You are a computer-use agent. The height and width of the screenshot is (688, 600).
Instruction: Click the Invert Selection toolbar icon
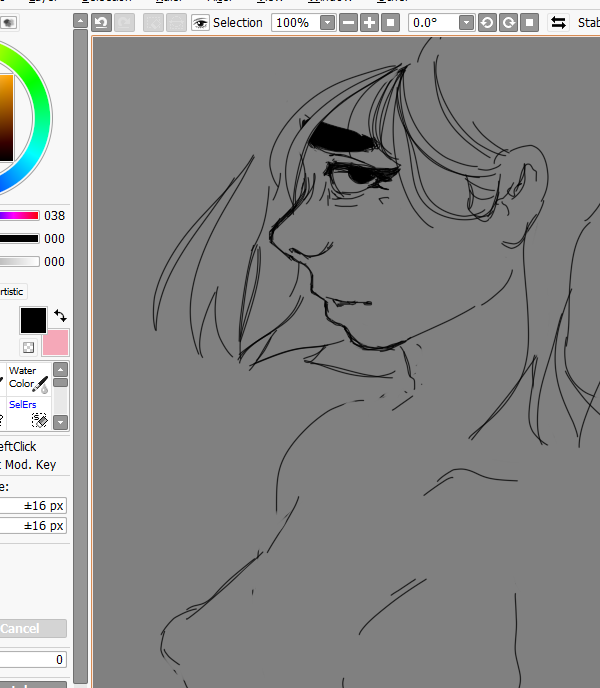[x=176, y=22]
